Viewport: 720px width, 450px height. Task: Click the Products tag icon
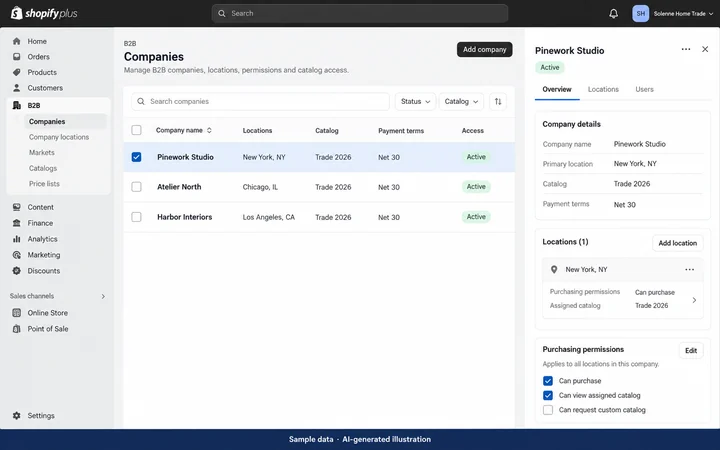pos(17,73)
